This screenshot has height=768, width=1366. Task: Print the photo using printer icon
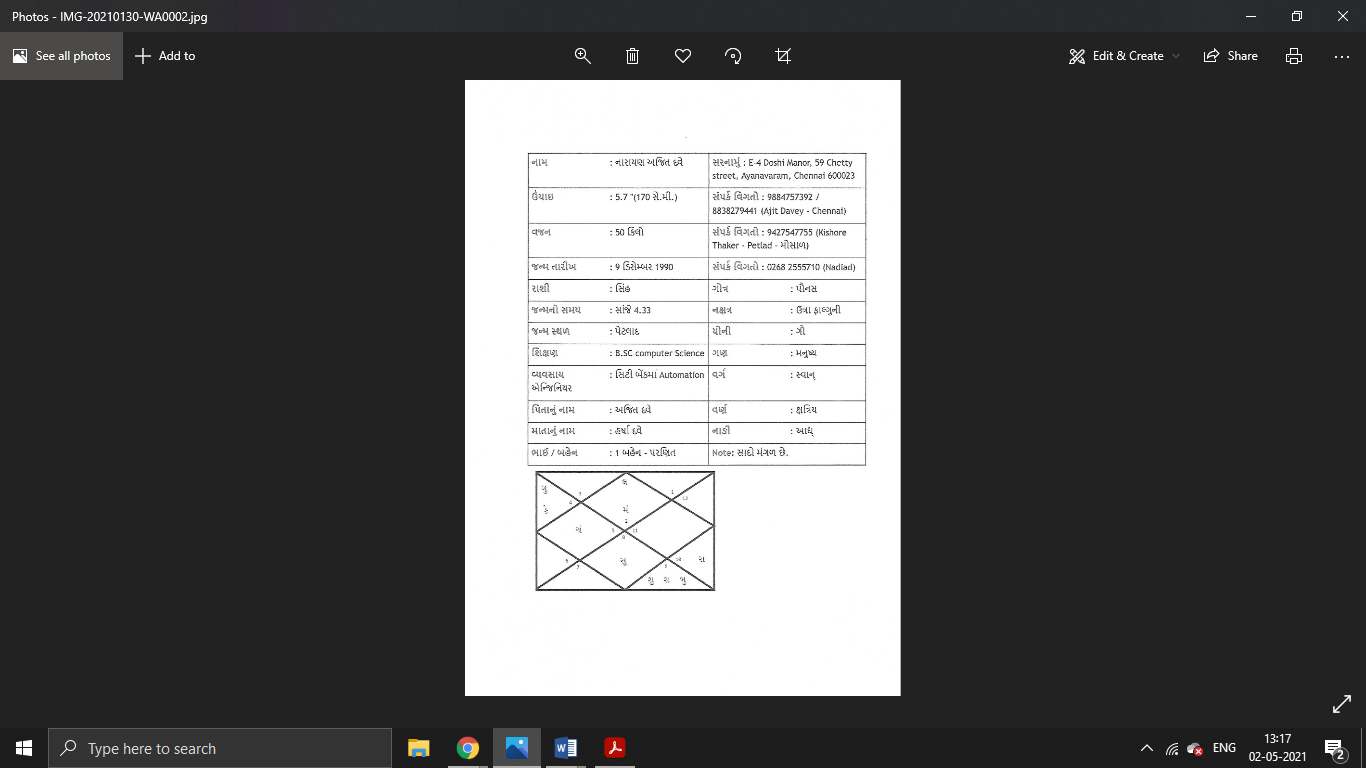1294,56
